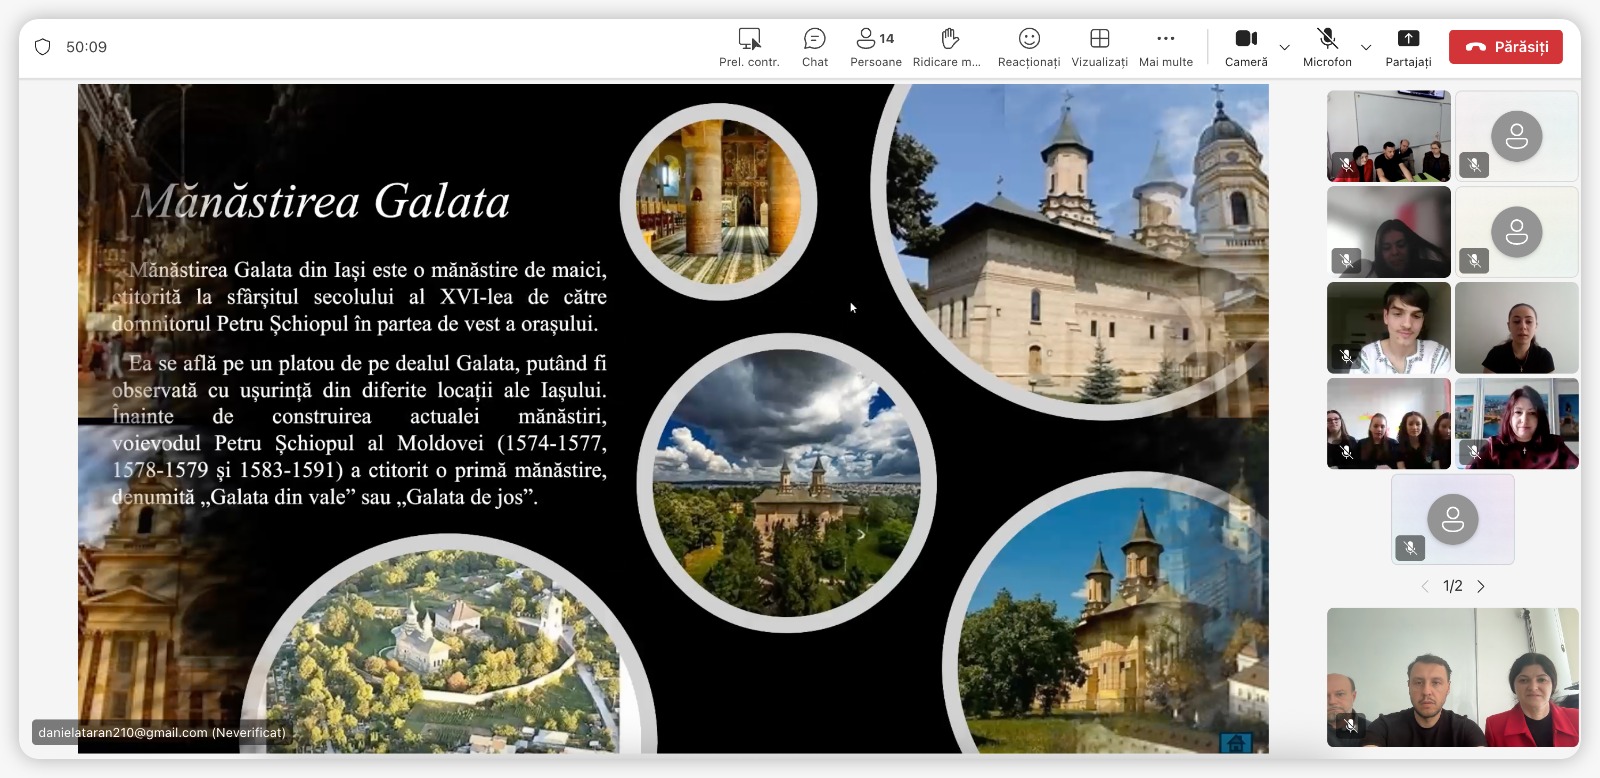Click the home icon in slide corner

coord(1236,743)
